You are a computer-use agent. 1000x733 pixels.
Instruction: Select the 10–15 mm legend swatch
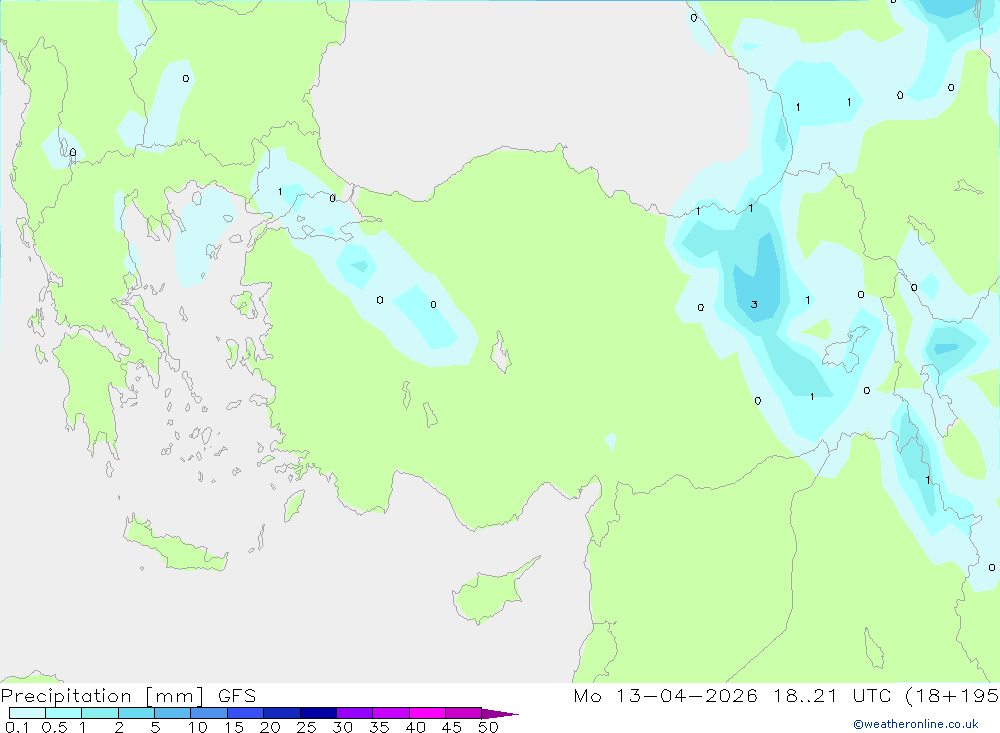(209, 713)
